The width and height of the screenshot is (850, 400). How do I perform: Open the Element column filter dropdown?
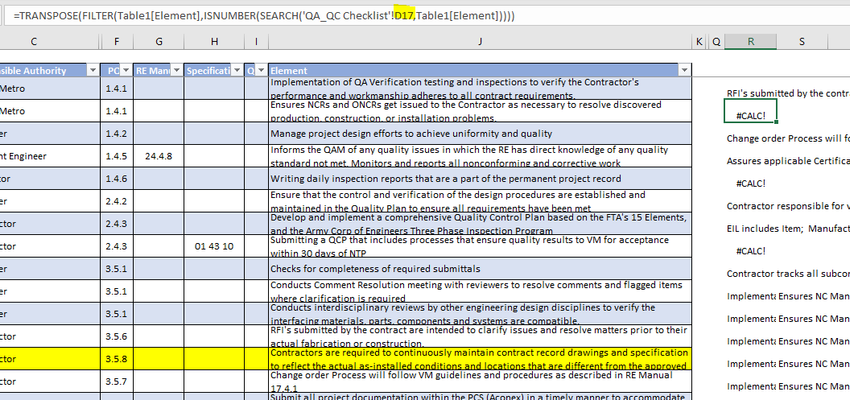point(685,70)
